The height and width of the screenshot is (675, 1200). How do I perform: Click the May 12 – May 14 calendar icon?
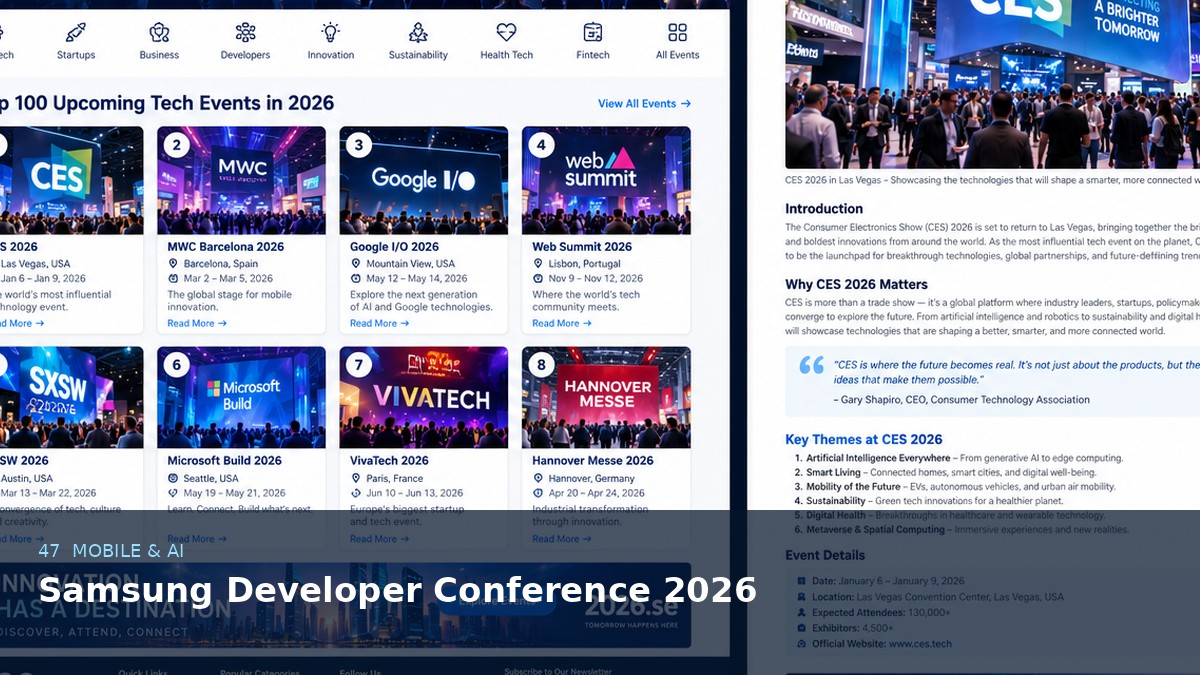click(356, 279)
